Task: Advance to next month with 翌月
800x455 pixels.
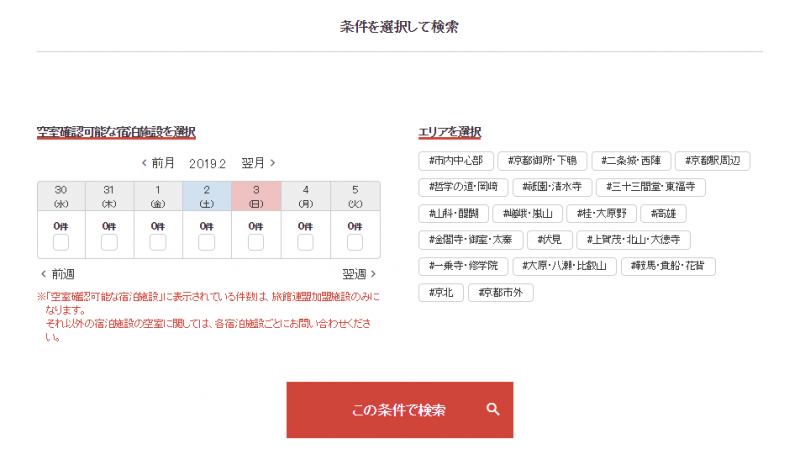Action: click(x=258, y=162)
